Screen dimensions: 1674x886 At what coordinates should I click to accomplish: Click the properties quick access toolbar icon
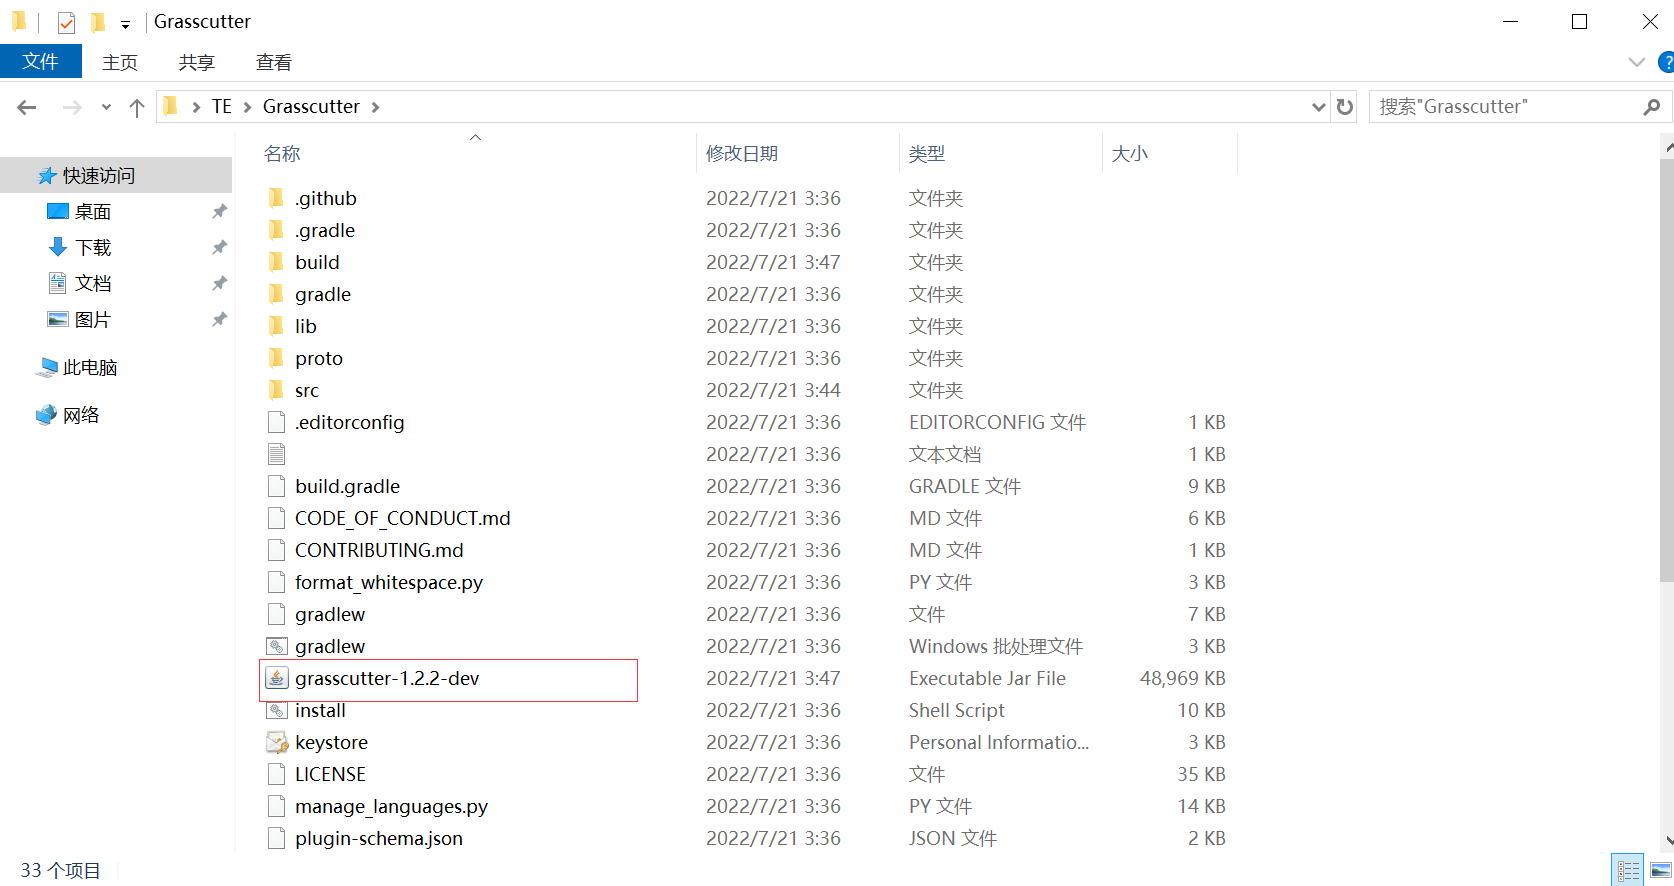click(66, 22)
